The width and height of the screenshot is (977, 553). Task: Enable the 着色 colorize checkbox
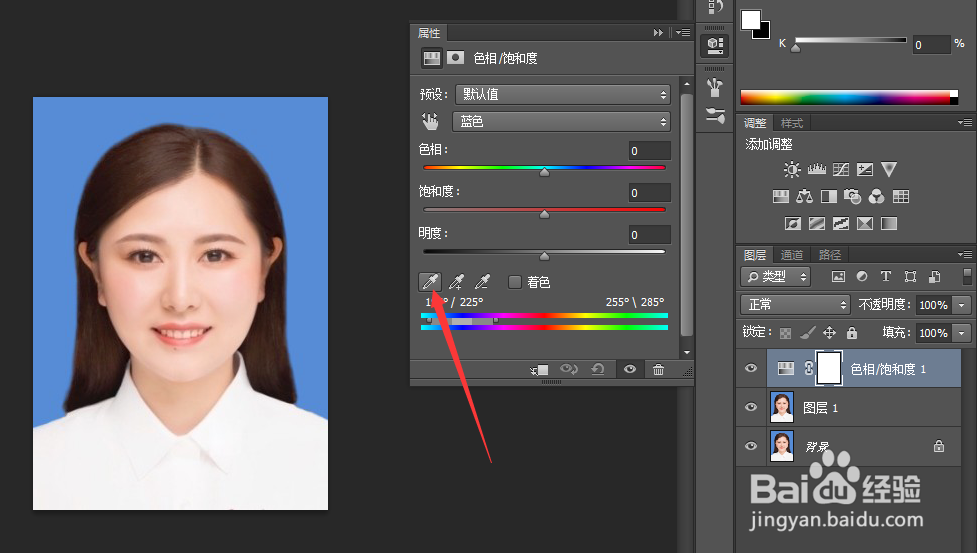click(515, 282)
